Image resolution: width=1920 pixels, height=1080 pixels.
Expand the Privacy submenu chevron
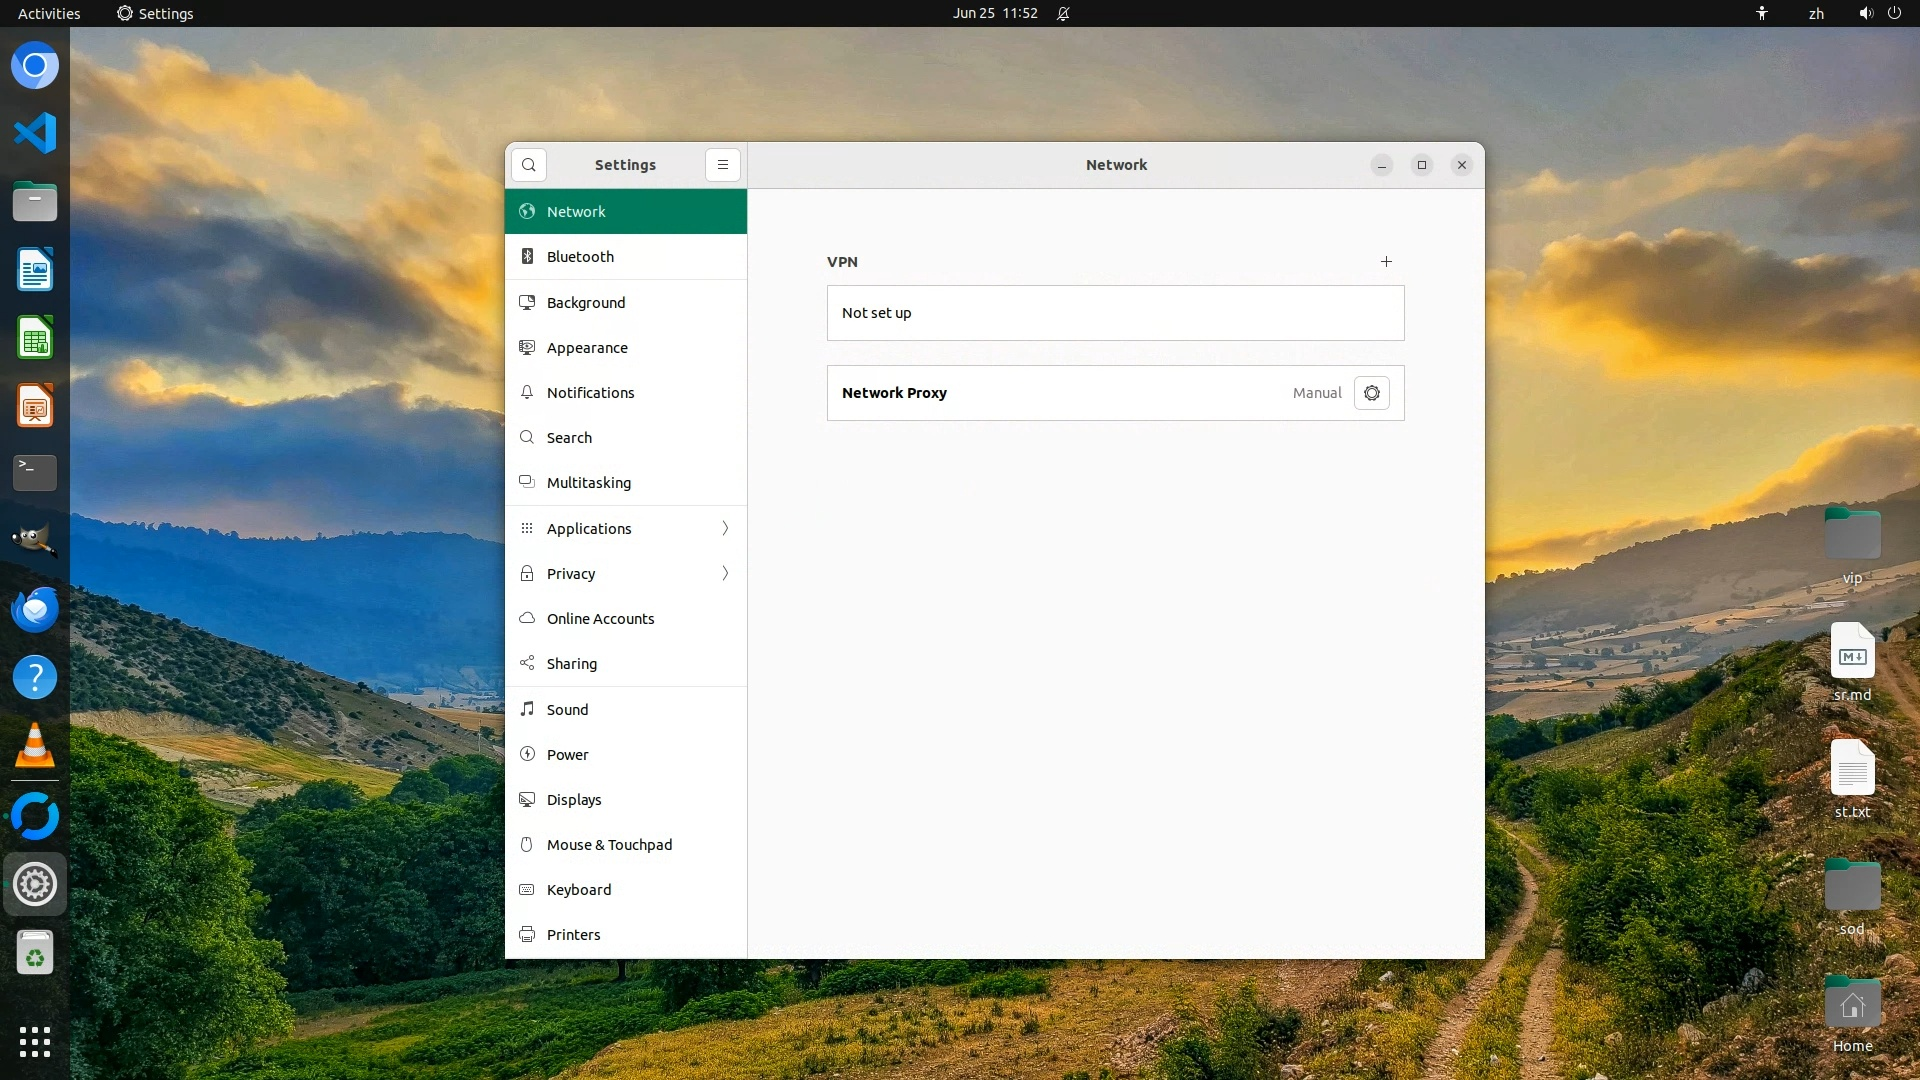tap(725, 574)
